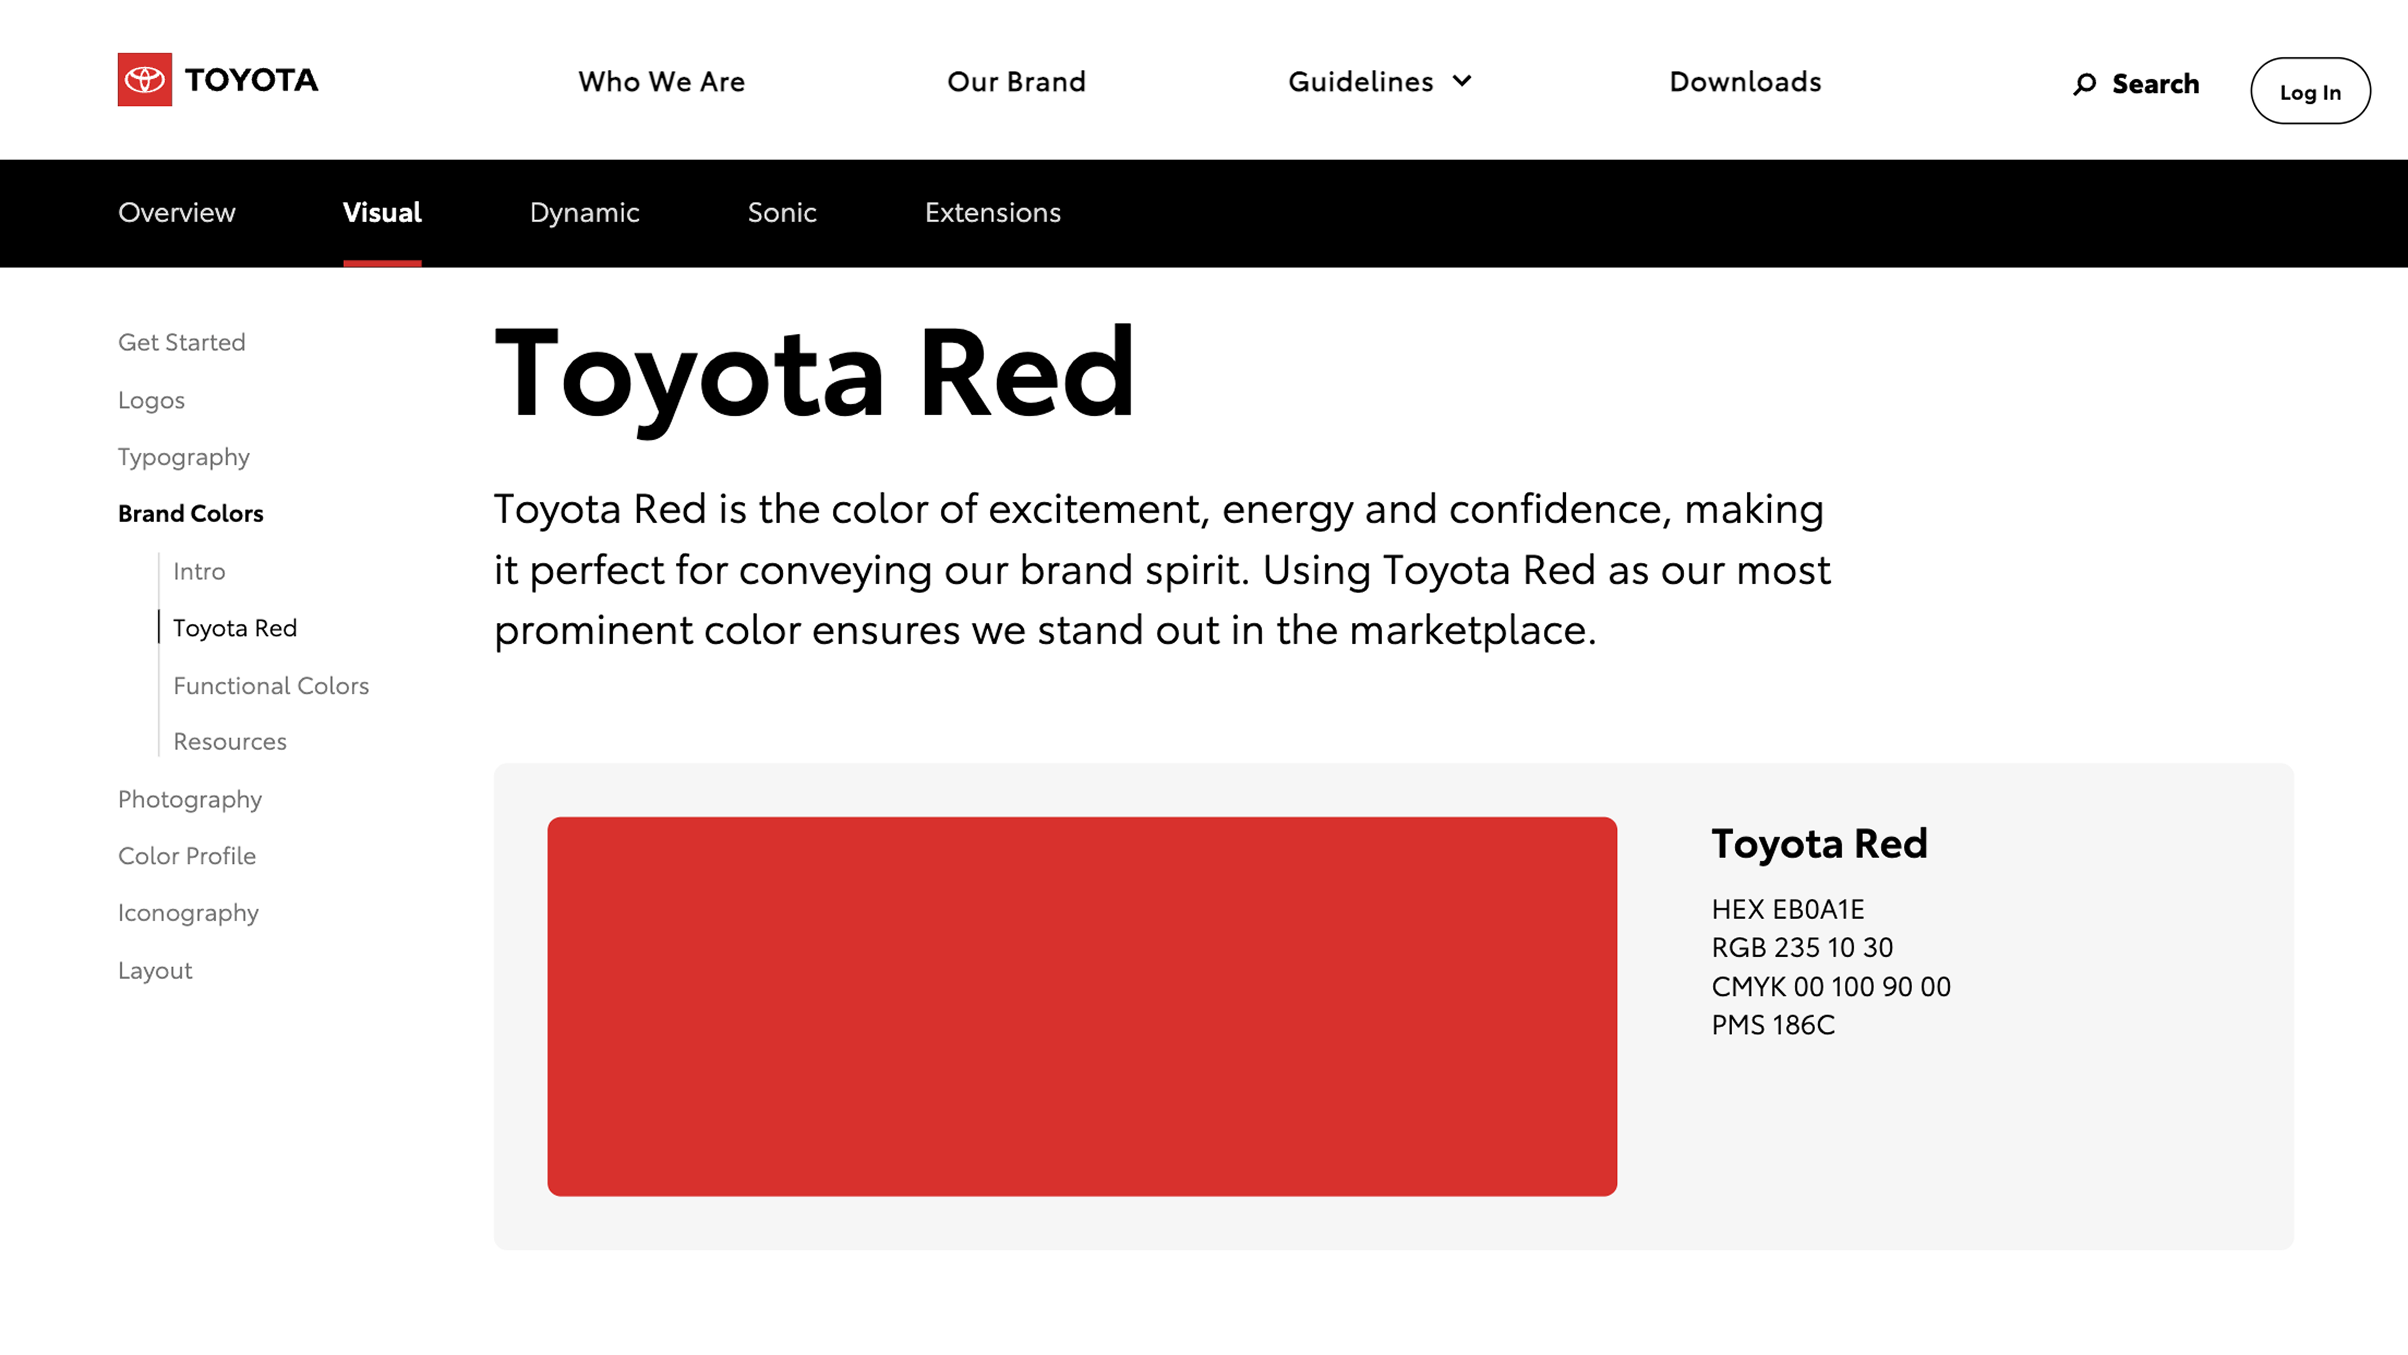Viewport: 2408px width, 1355px height.
Task: Click the Get Started sidebar link
Action: click(x=181, y=342)
